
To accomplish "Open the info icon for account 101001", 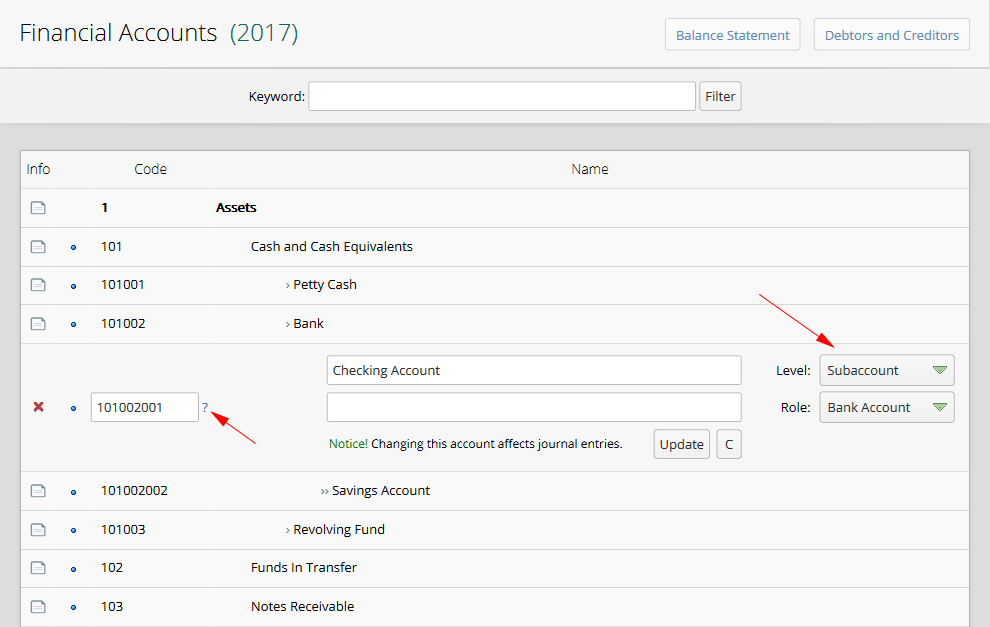I will click(38, 285).
